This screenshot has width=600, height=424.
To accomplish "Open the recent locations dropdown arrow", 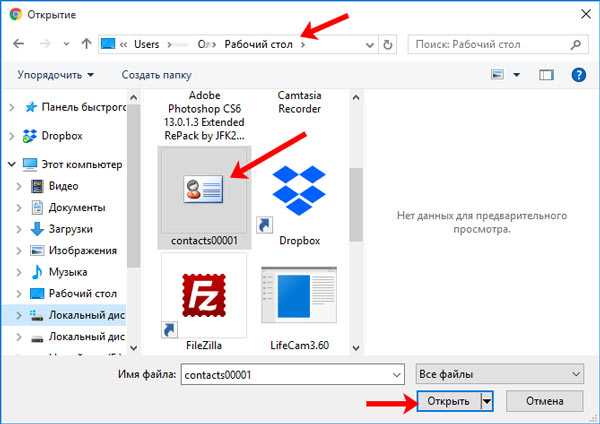I will pos(67,44).
